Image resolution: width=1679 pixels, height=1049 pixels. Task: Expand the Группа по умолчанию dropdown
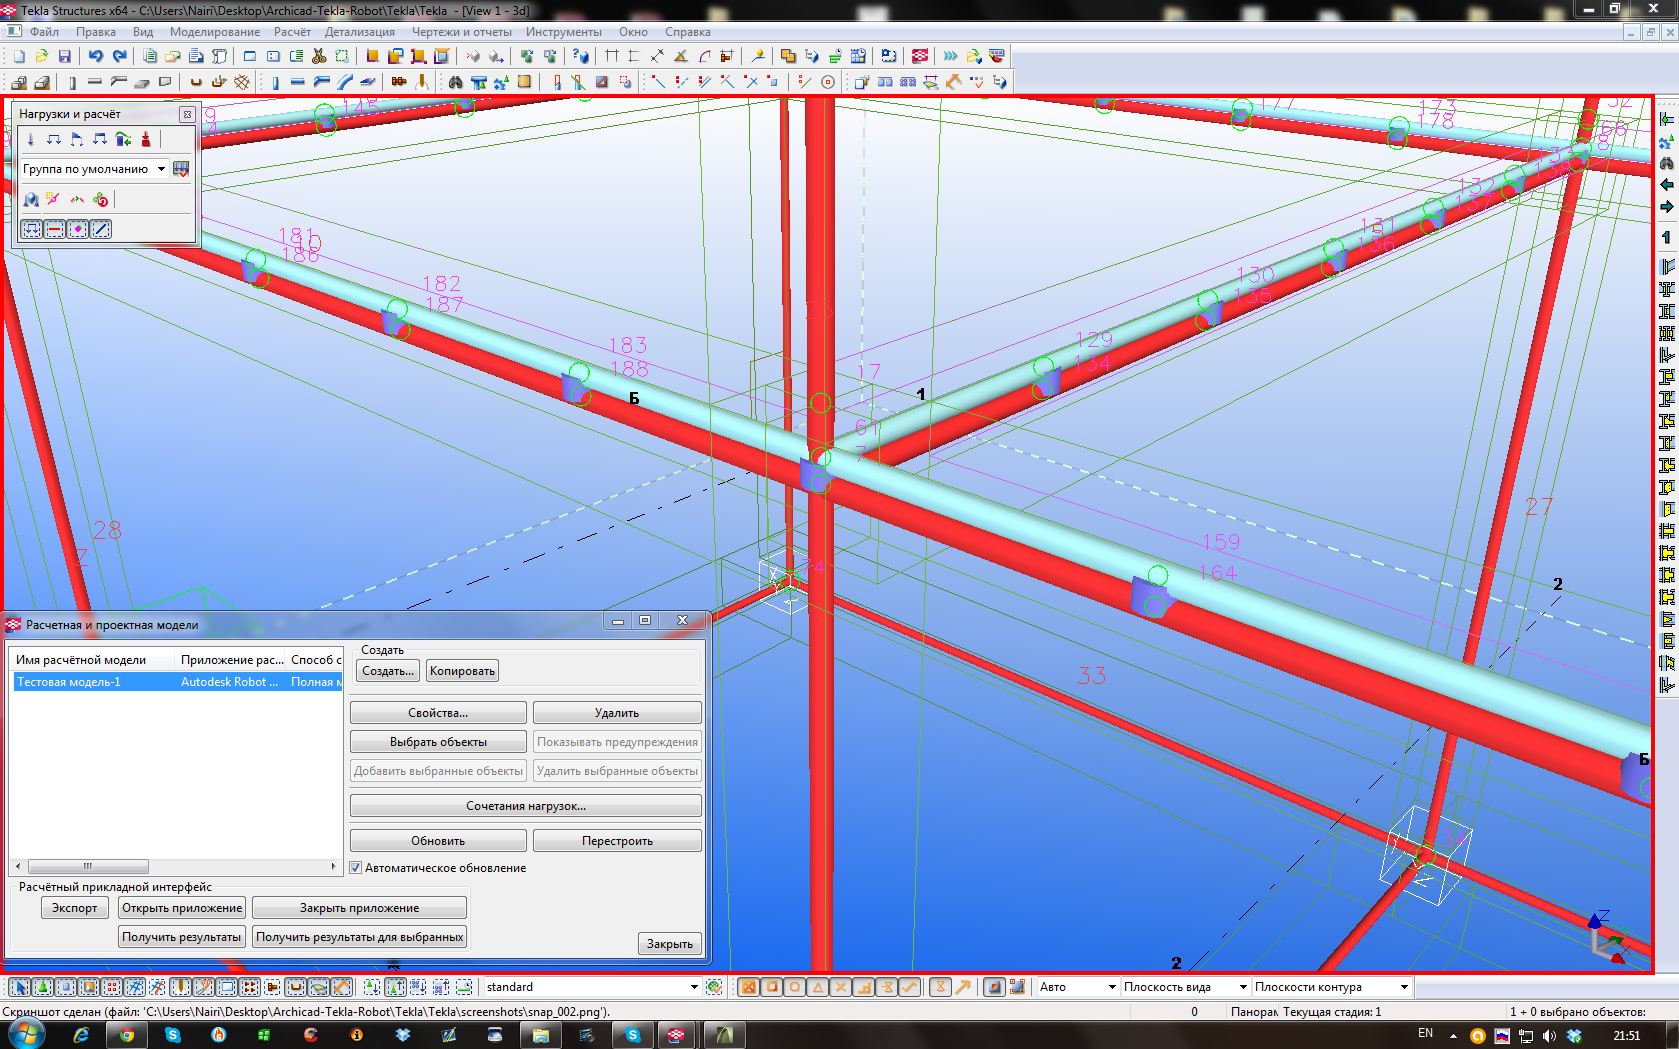tap(161, 169)
